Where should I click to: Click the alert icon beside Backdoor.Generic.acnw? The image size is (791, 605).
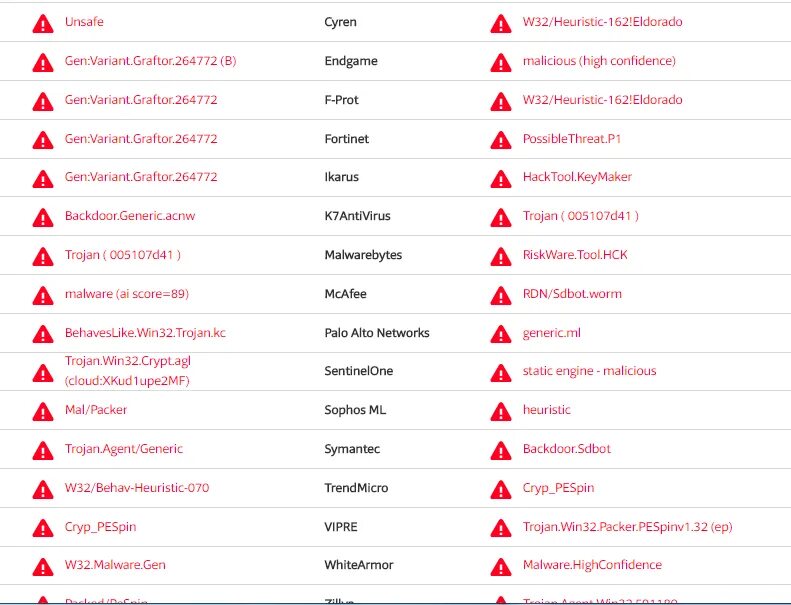coord(43,217)
